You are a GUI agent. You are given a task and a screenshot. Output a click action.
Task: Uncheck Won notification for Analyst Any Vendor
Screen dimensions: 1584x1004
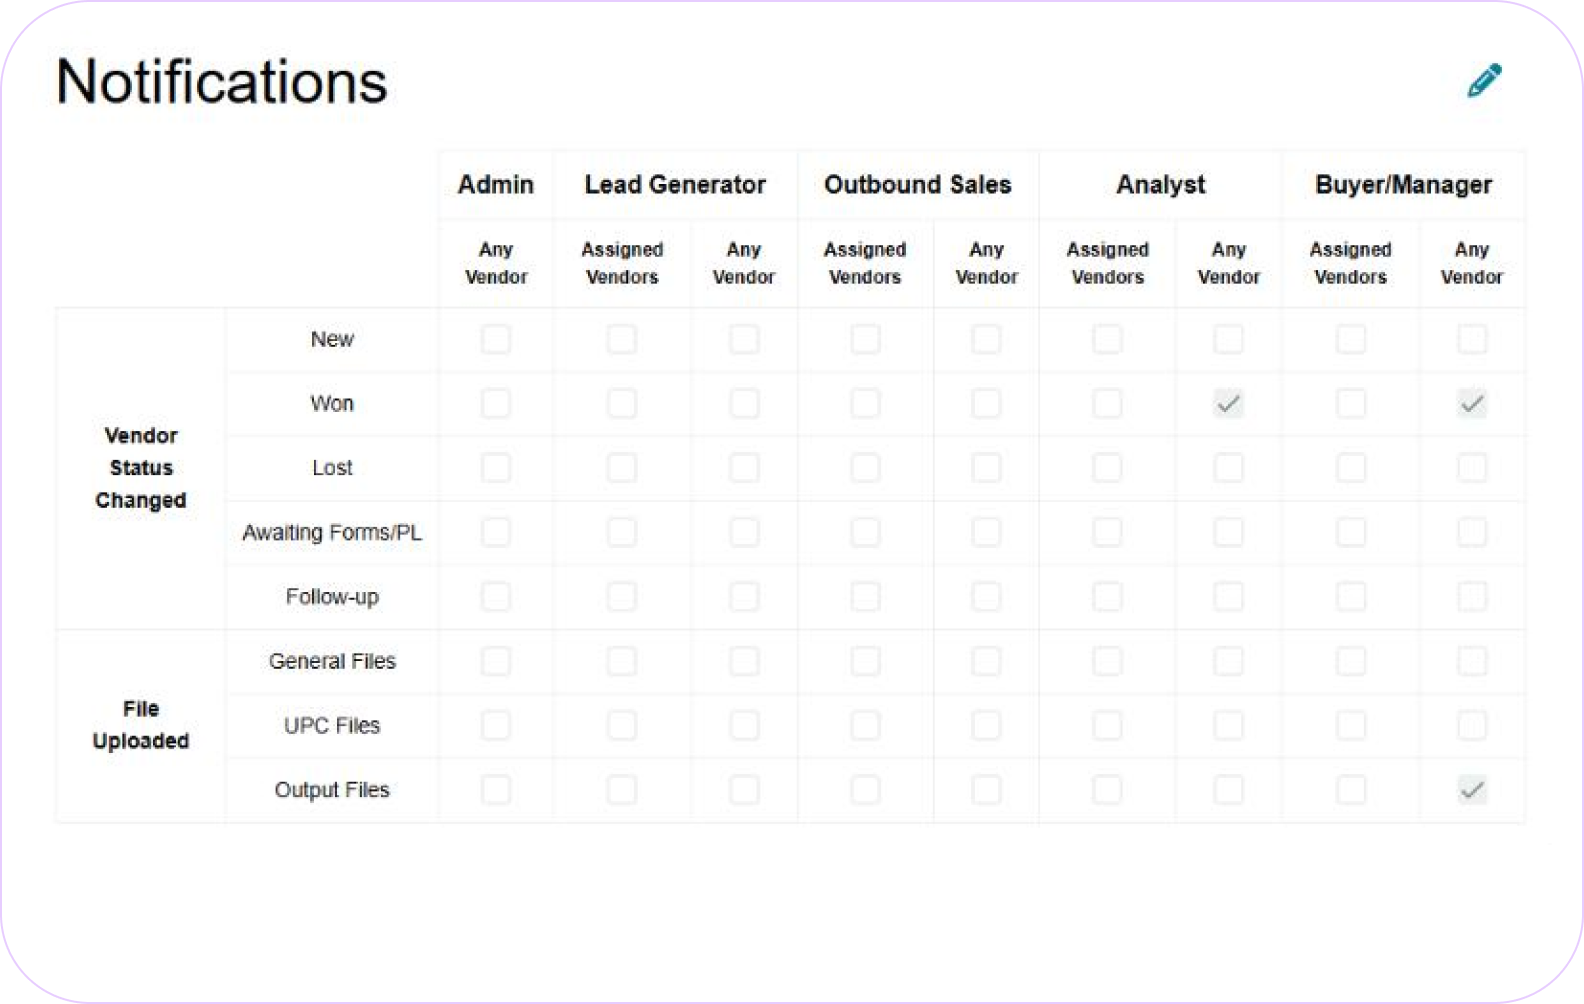click(1228, 404)
